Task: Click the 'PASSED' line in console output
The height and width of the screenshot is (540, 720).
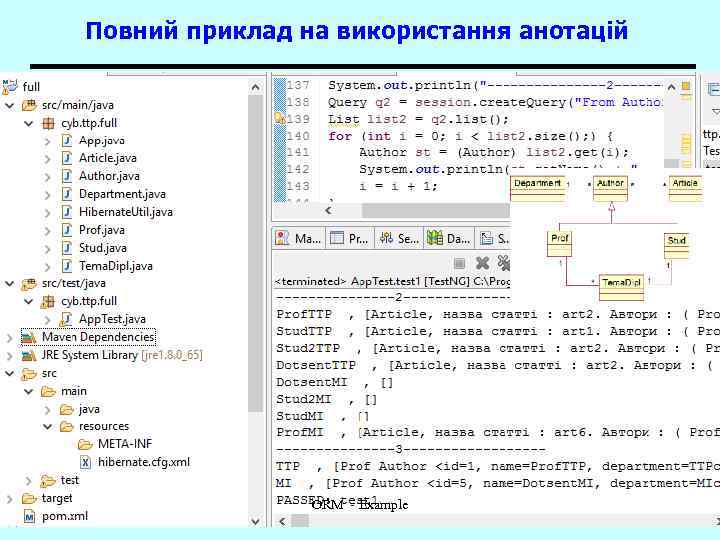Action: tap(327, 500)
